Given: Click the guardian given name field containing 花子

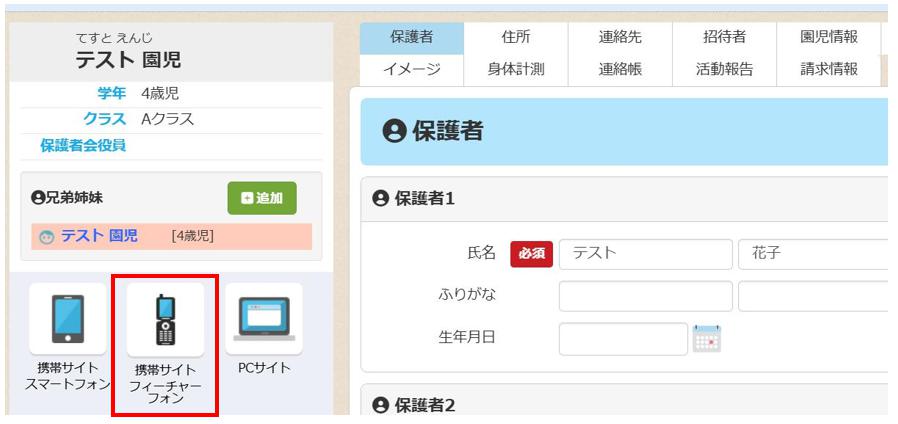Looking at the screenshot, I should [x=812, y=254].
